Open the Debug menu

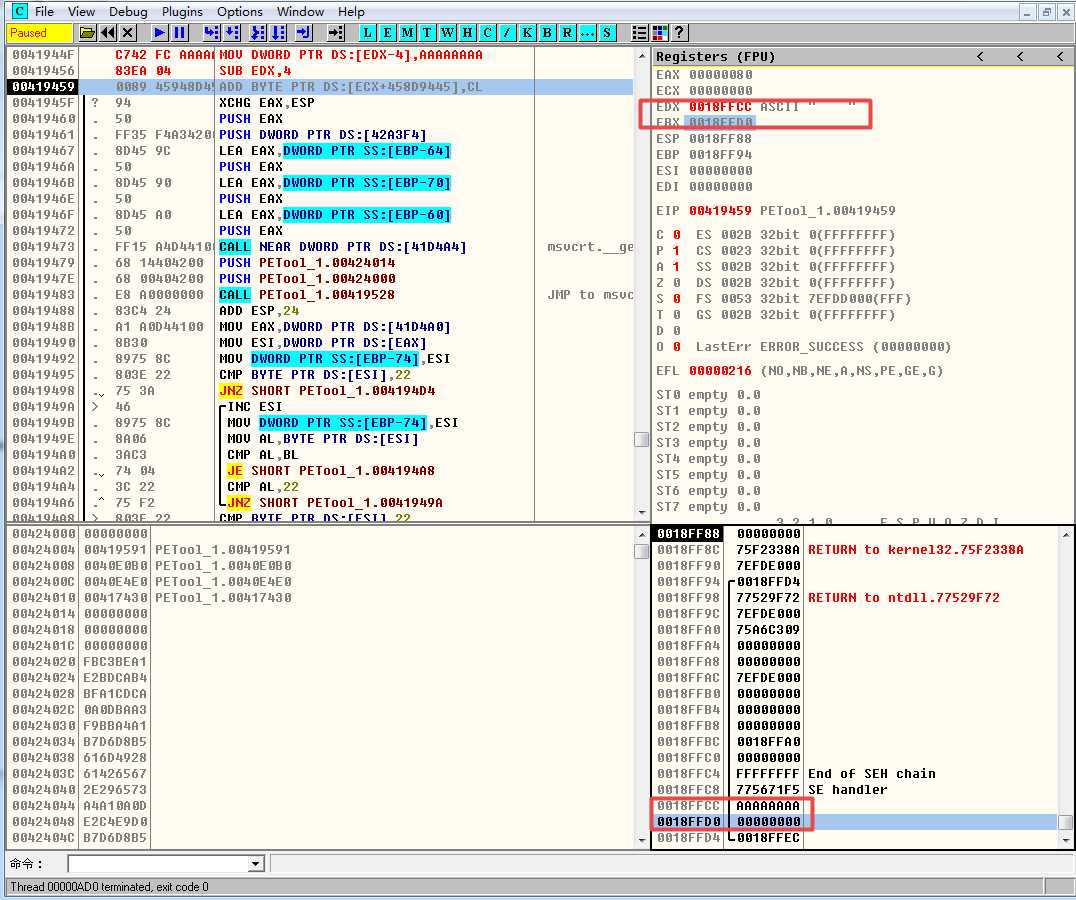point(128,11)
